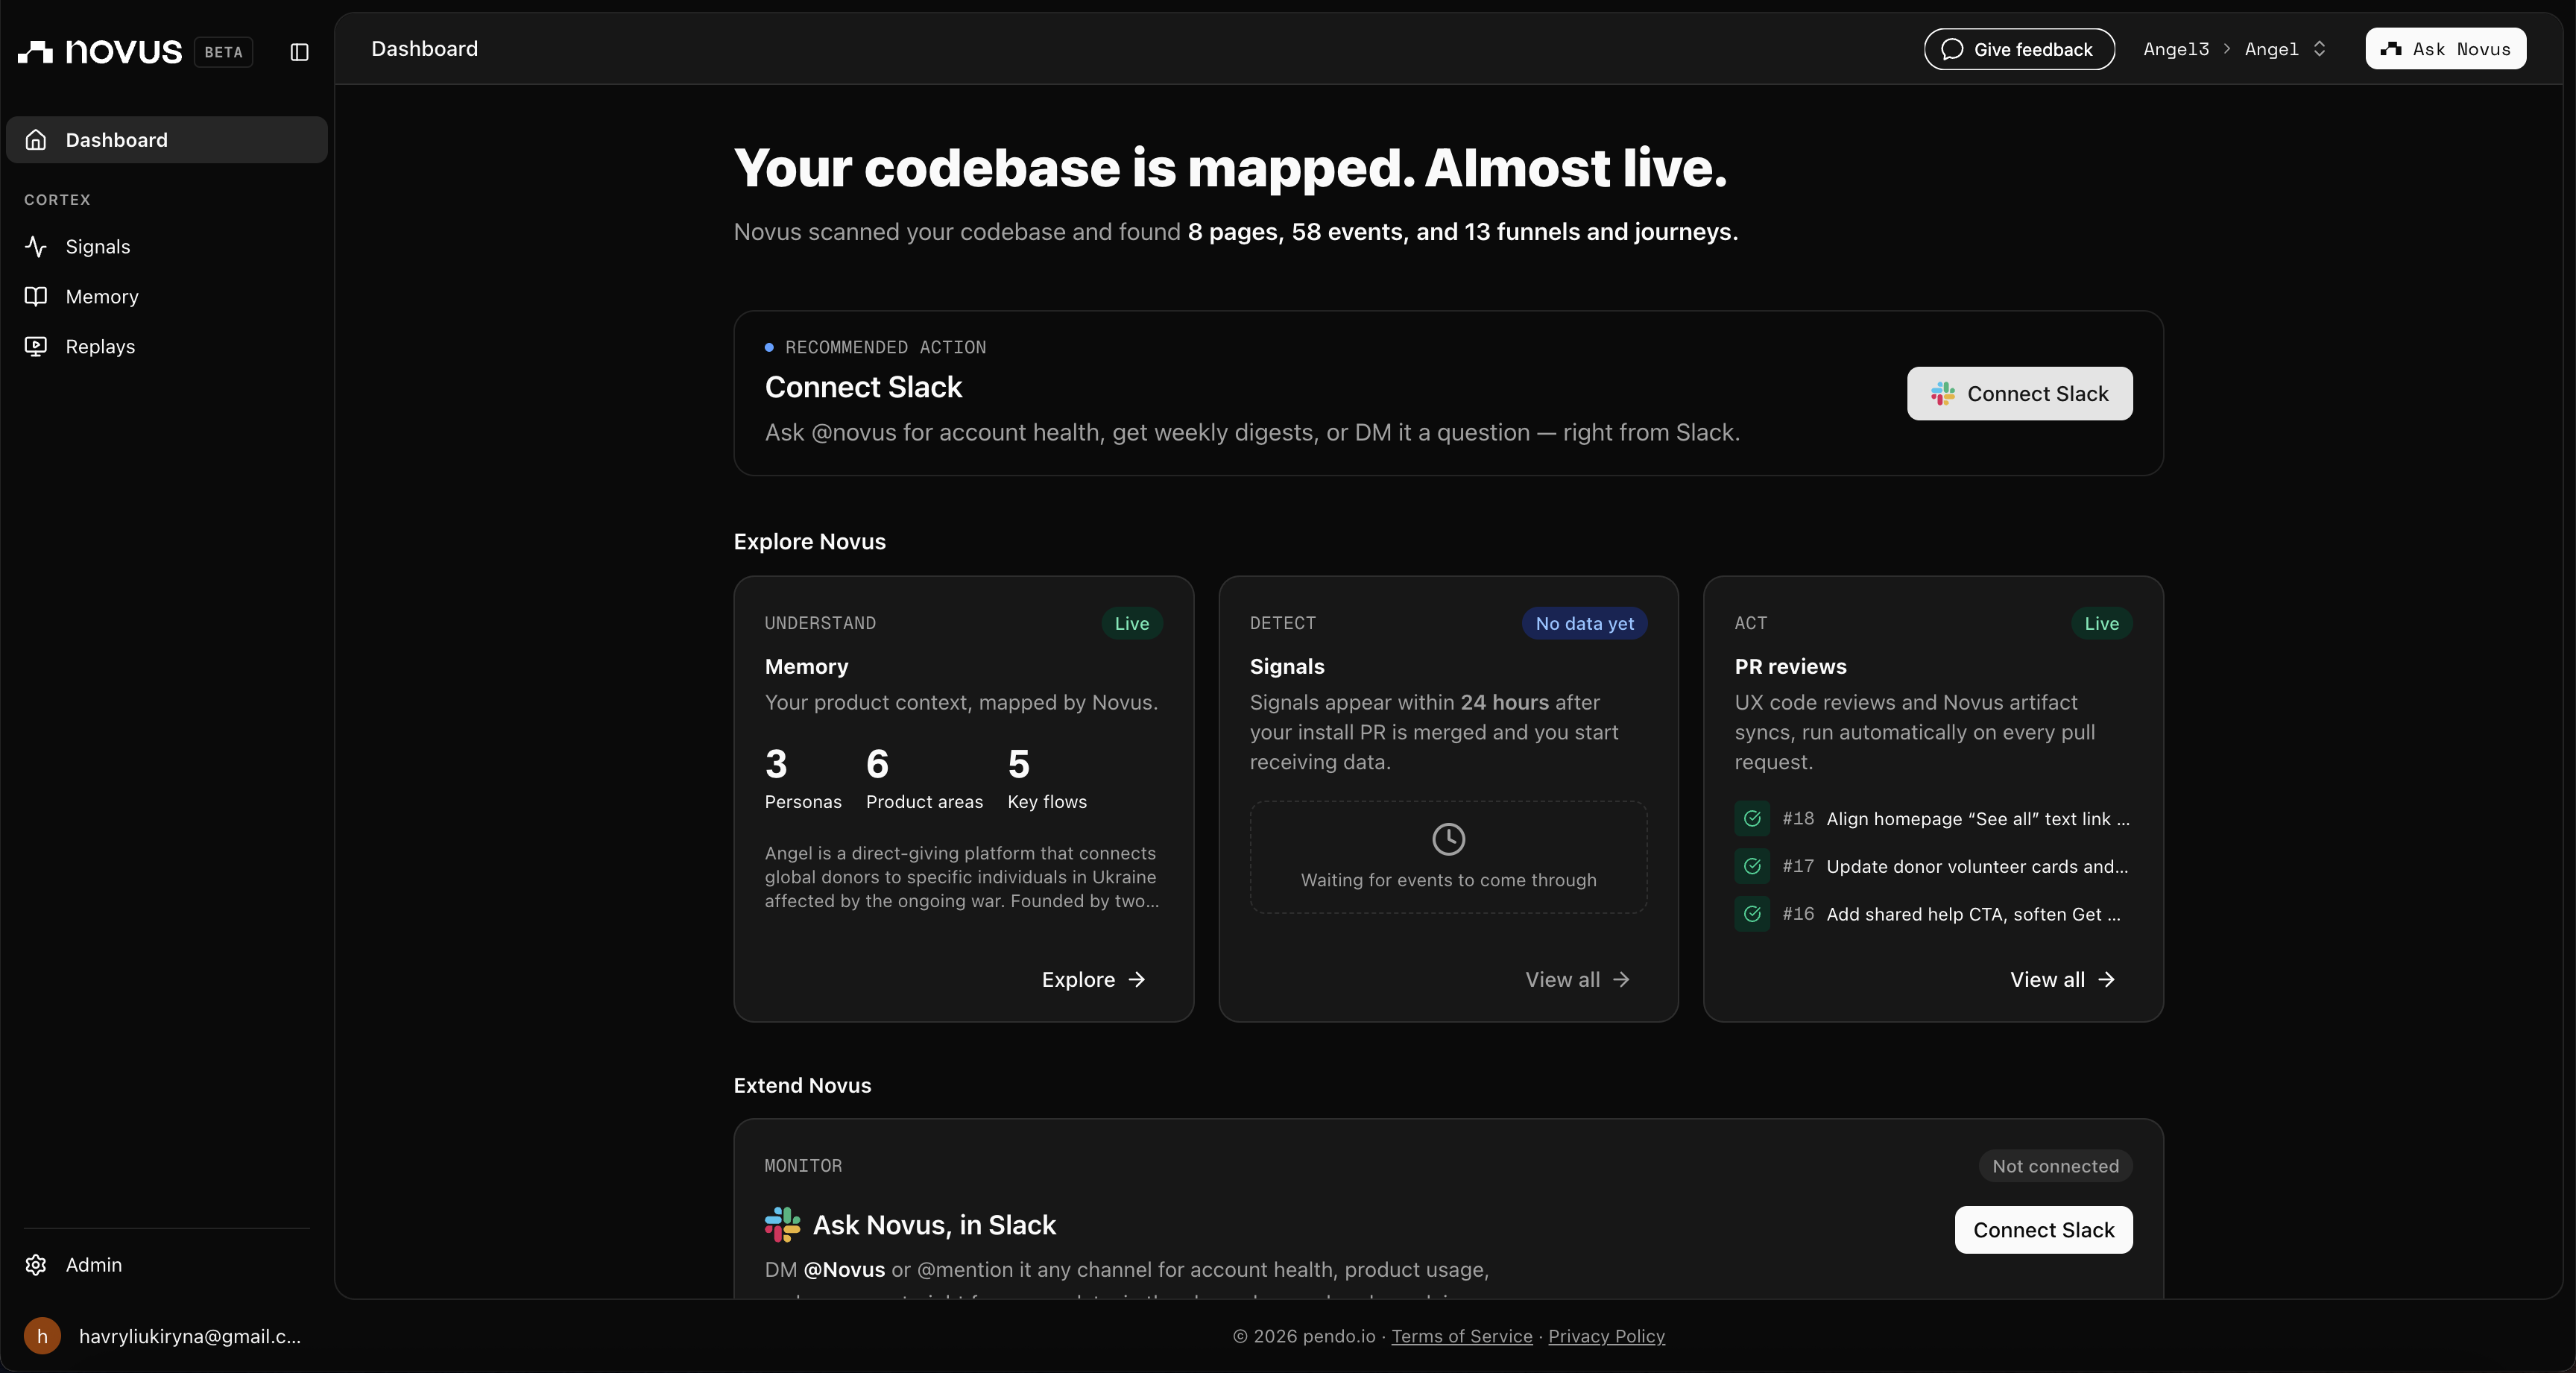Screen dimensions: 2576x1373
Task: Expand the Angel project switcher dropdown
Action: click(2286, 49)
